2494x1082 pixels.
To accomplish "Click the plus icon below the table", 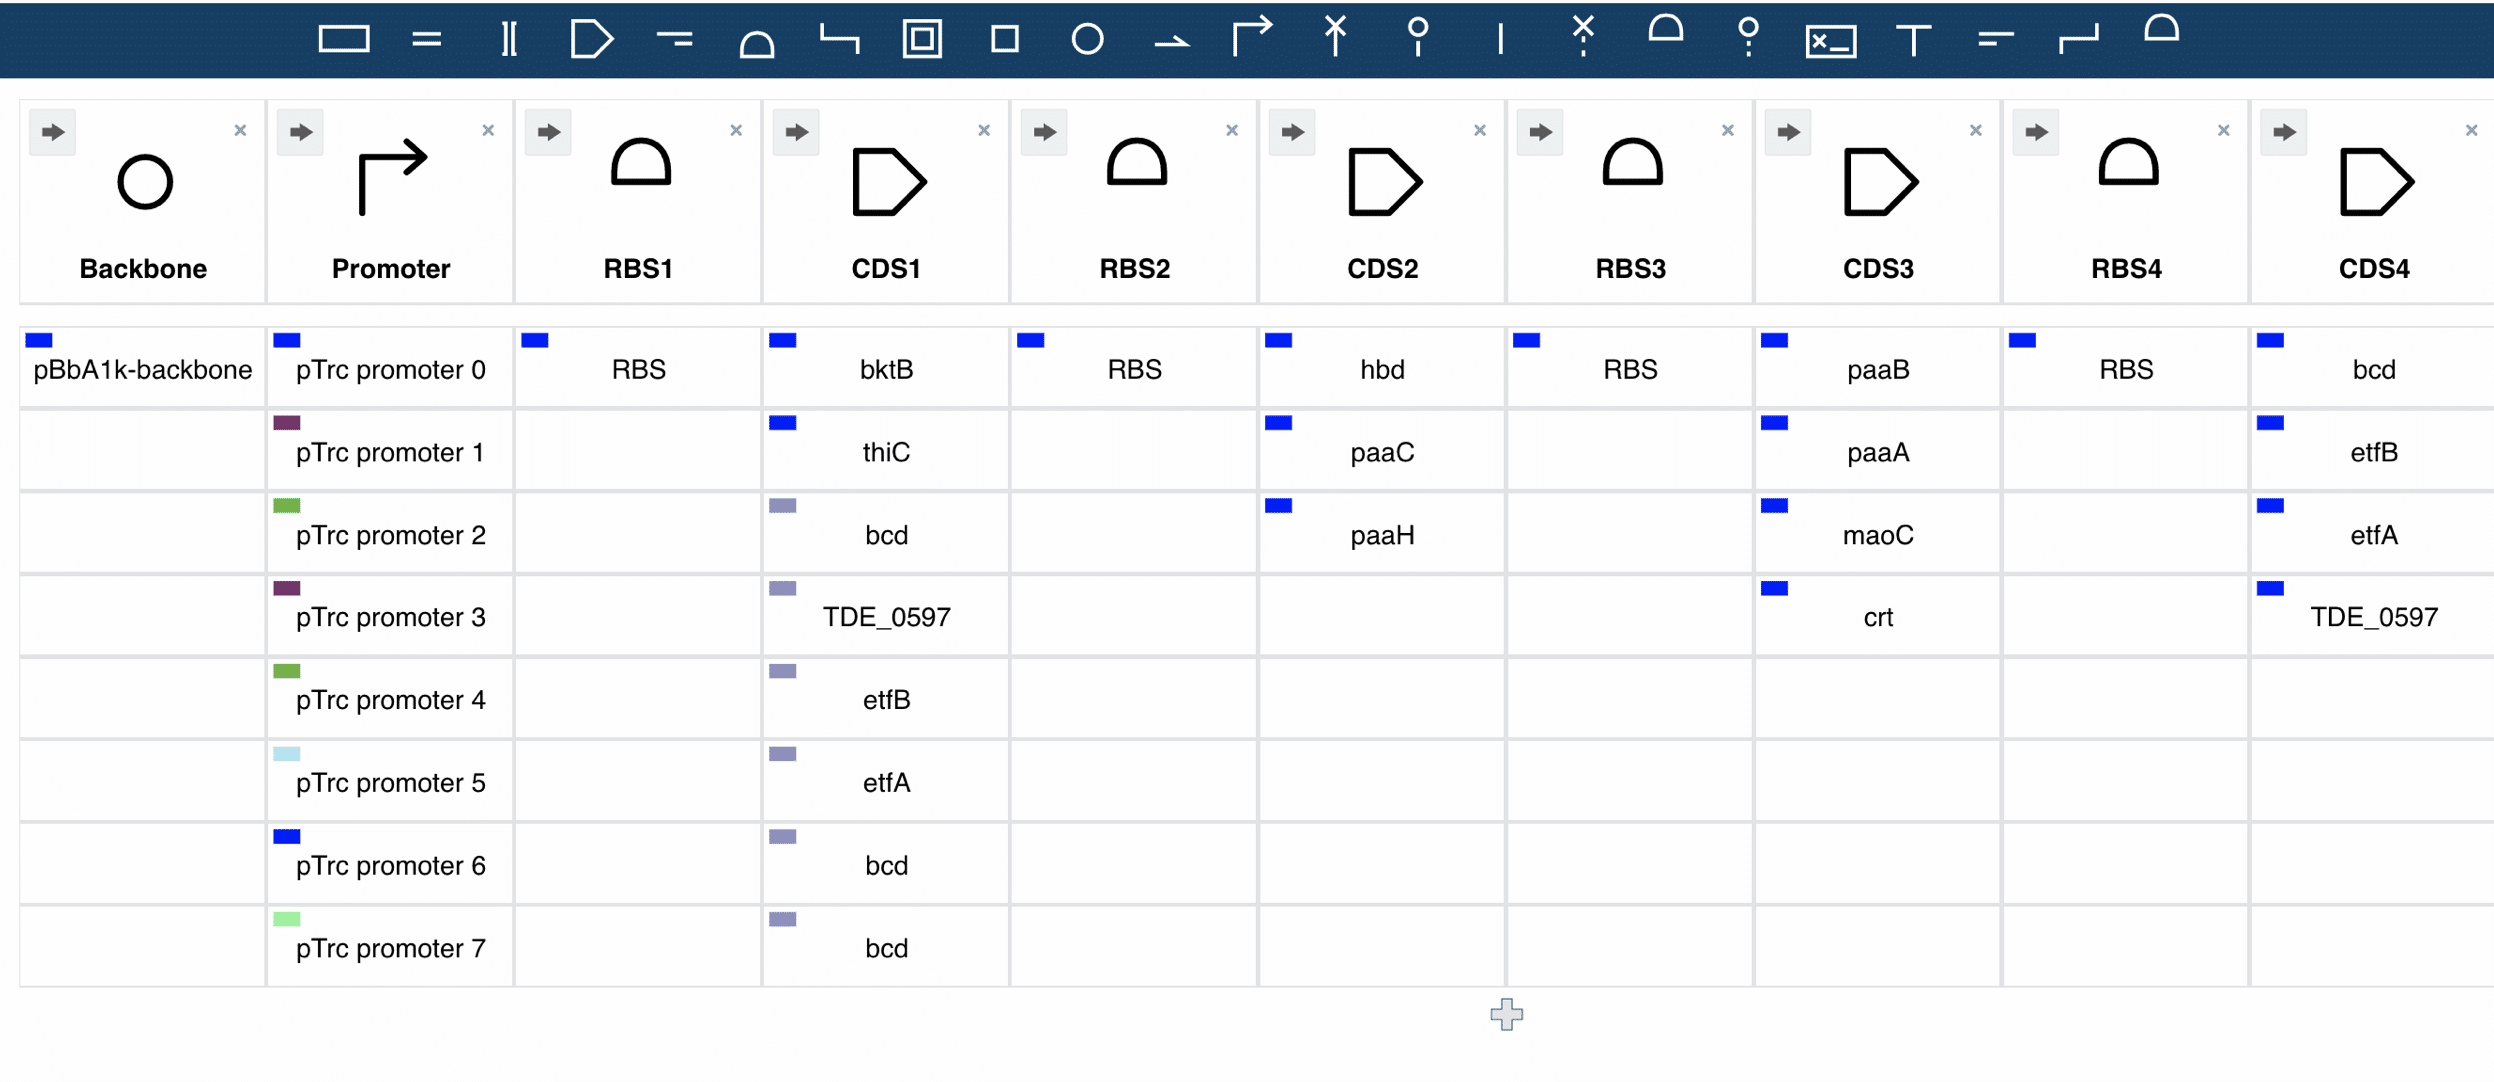I will [x=1506, y=1014].
